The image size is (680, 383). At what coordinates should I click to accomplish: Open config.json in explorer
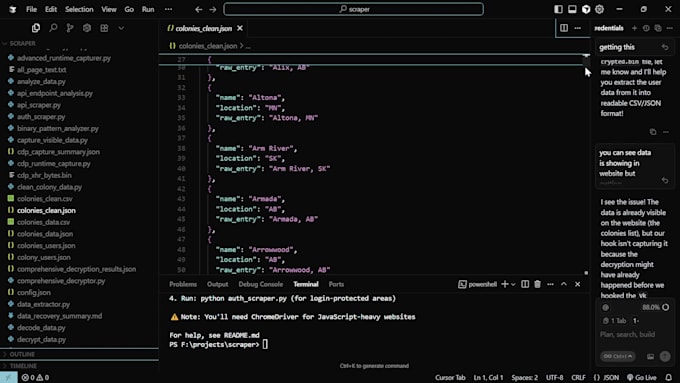(34, 292)
